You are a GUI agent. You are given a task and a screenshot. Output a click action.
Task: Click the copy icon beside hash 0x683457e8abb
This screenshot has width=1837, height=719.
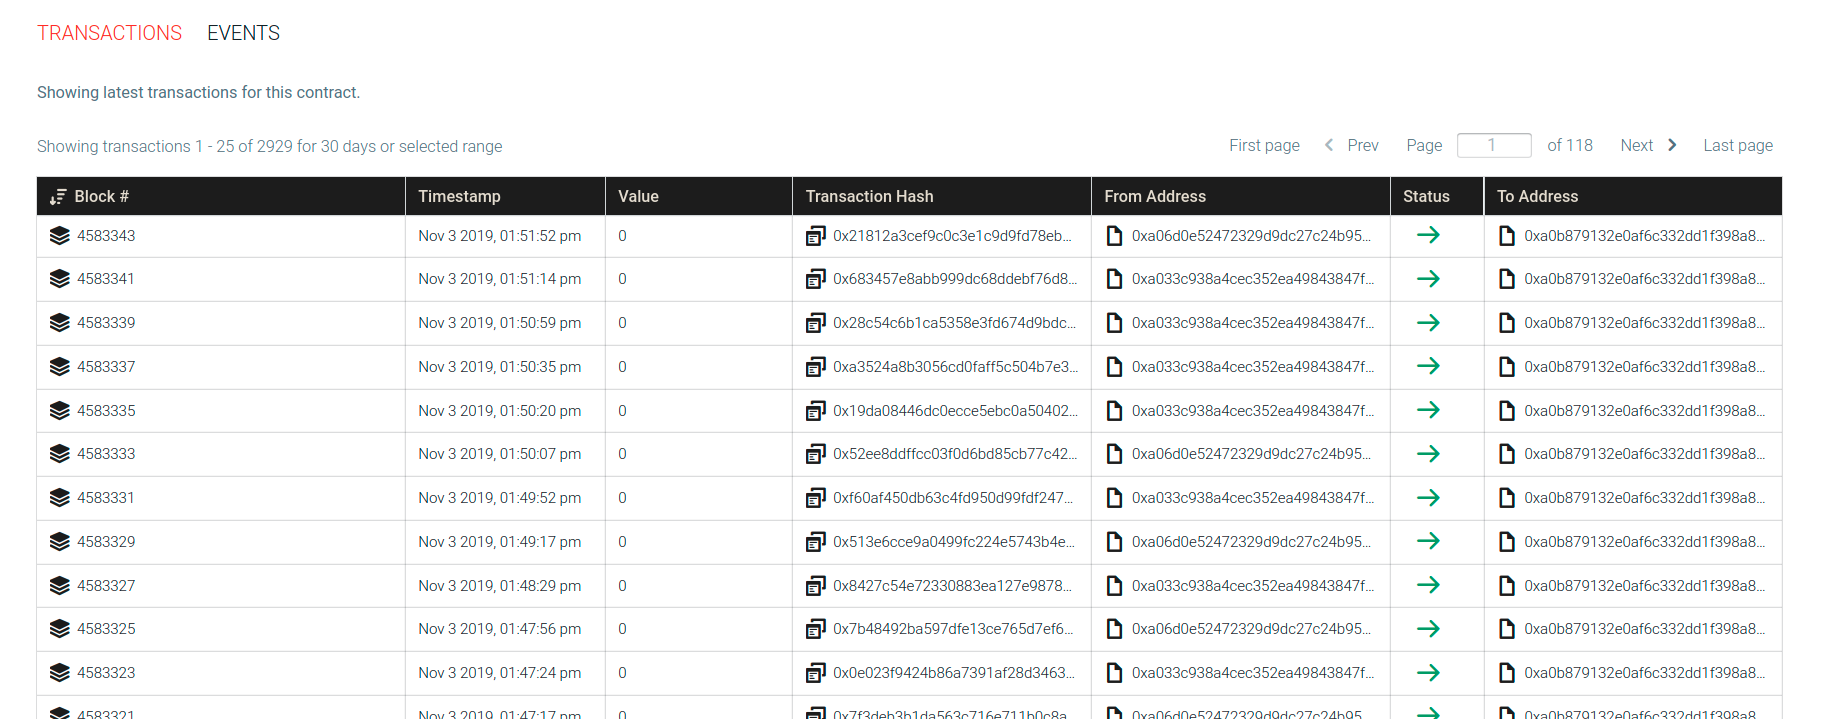point(815,279)
